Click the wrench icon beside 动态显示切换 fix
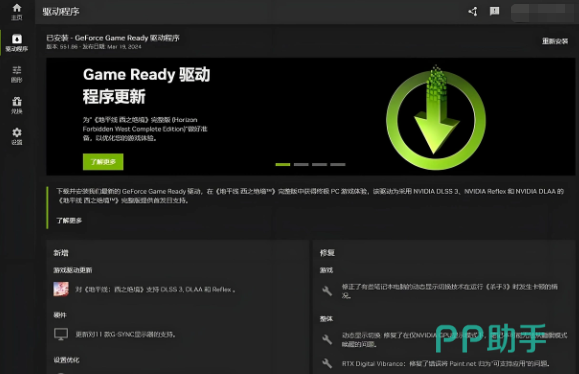The image size is (579, 374). coord(327,339)
